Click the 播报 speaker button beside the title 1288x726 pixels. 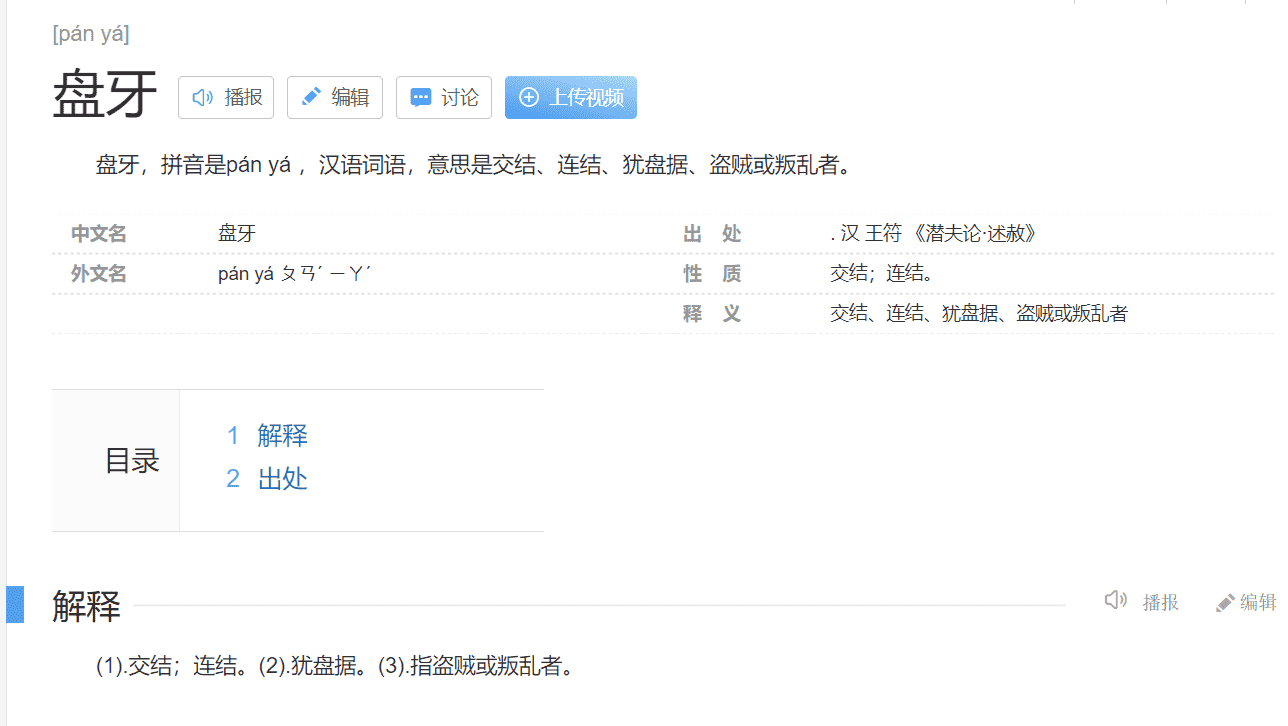point(226,97)
